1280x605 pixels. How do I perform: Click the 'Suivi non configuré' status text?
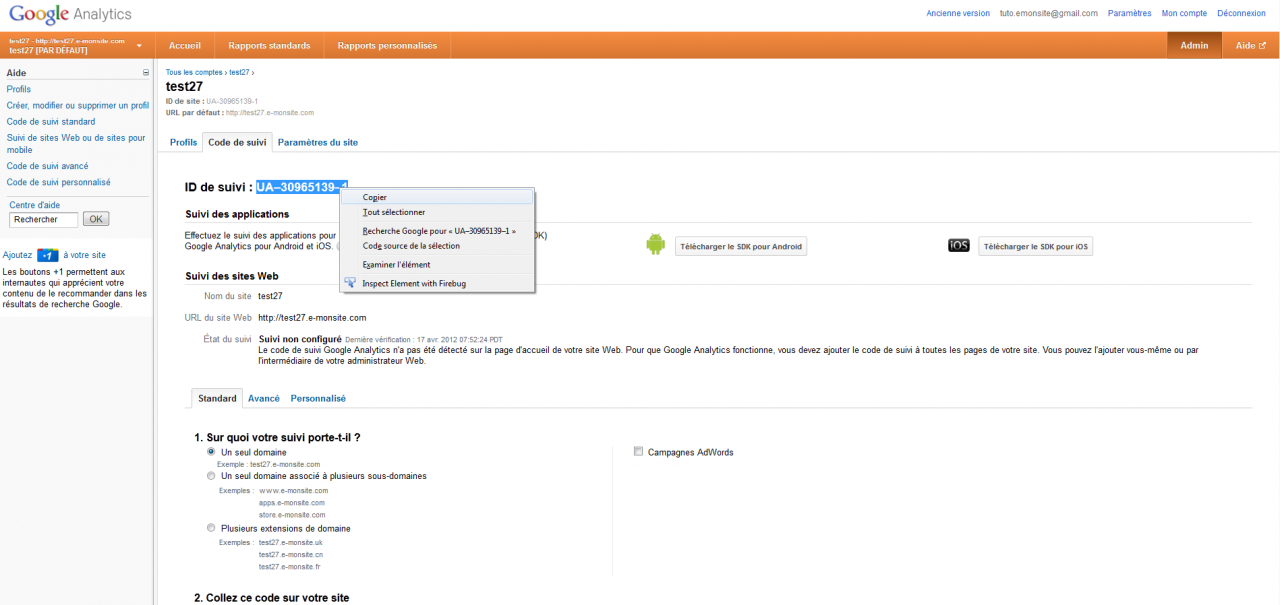click(x=300, y=340)
